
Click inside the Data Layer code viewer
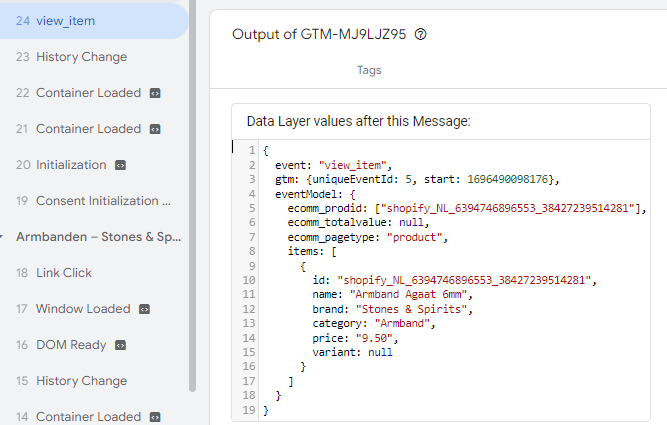pyautogui.click(x=441, y=281)
